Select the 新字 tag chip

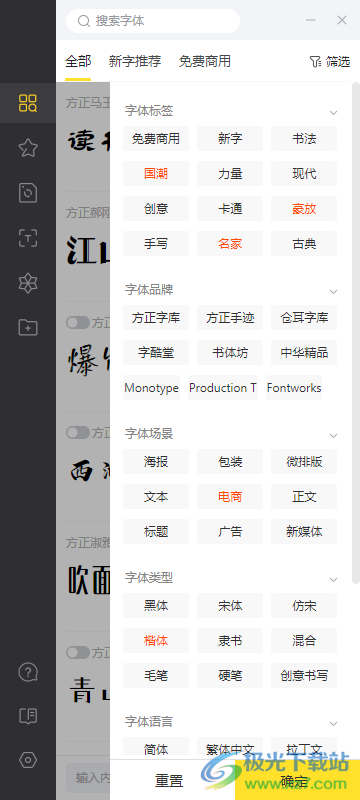coord(230,139)
